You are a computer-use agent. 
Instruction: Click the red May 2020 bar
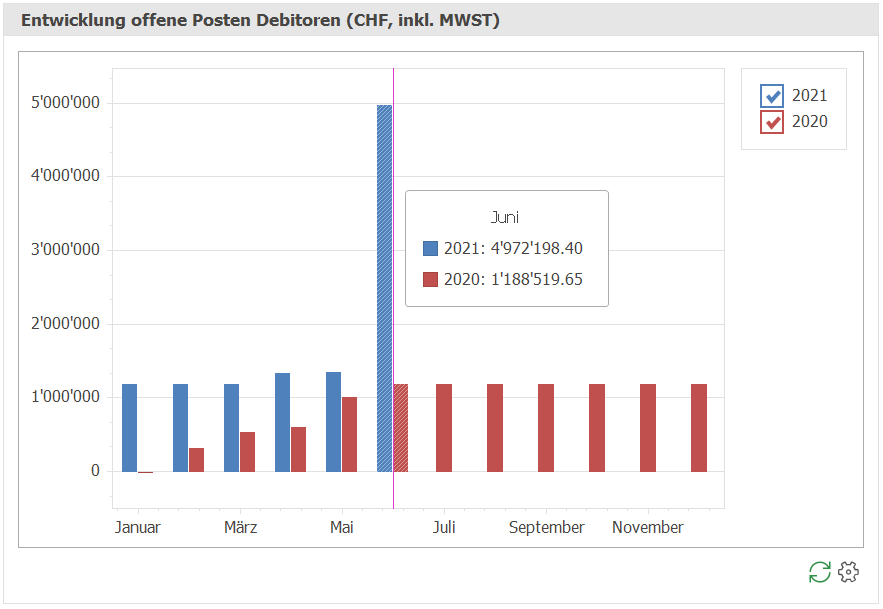click(349, 434)
